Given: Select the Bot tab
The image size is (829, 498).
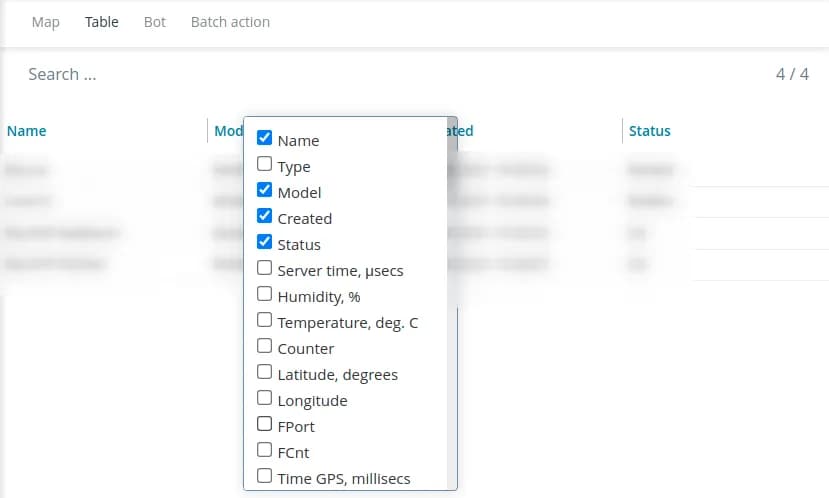Looking at the screenshot, I should (x=155, y=22).
